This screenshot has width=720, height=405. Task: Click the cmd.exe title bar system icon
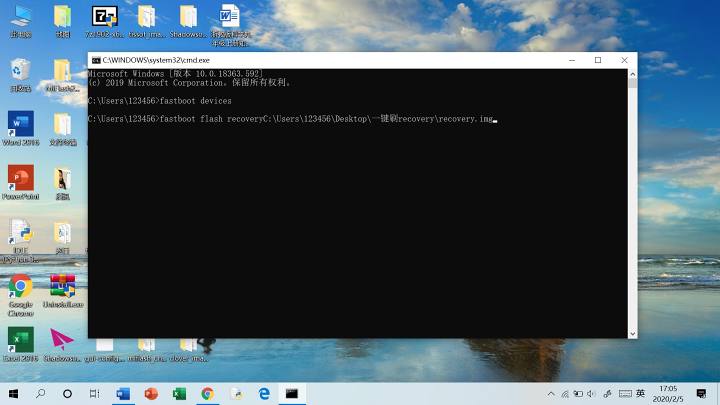(x=96, y=60)
